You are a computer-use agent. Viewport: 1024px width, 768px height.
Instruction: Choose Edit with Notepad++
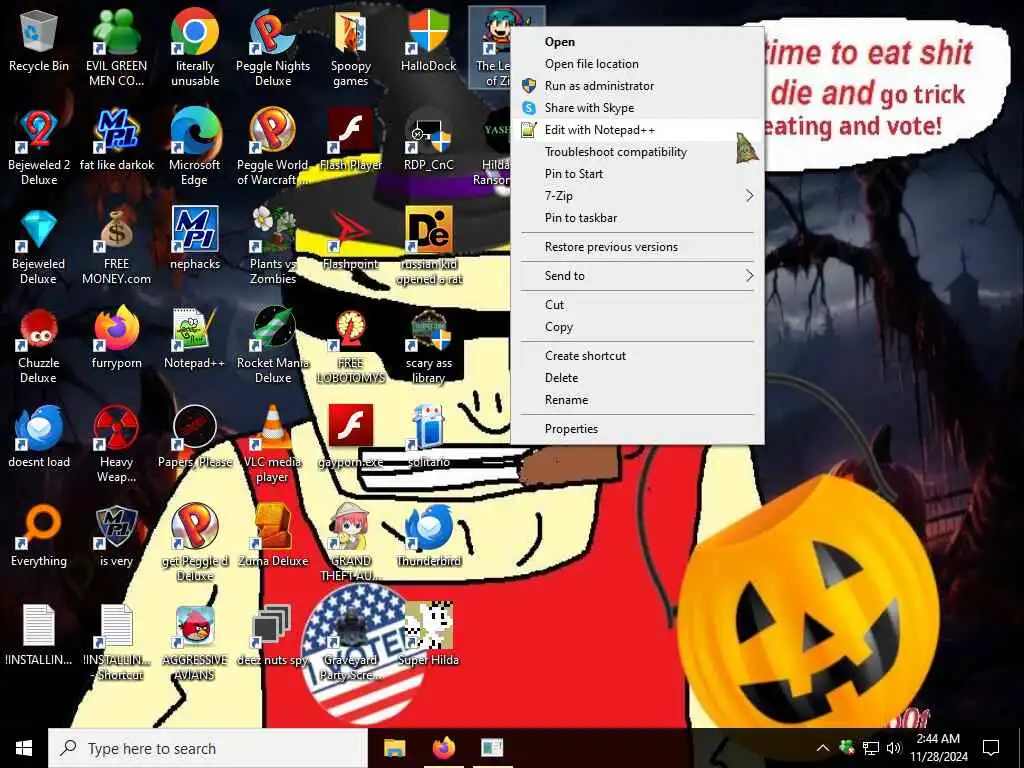tap(637, 130)
